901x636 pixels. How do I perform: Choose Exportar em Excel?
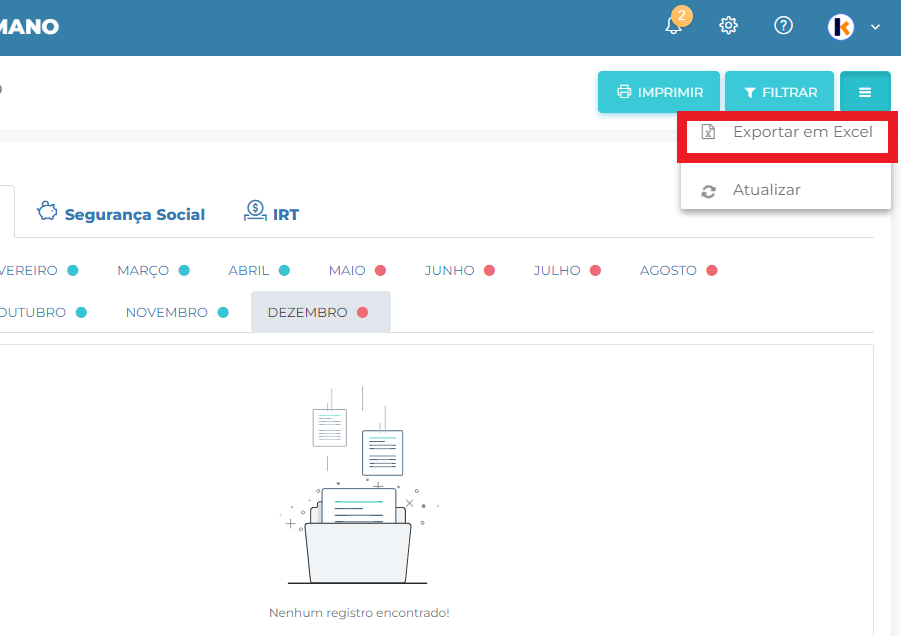pos(802,132)
